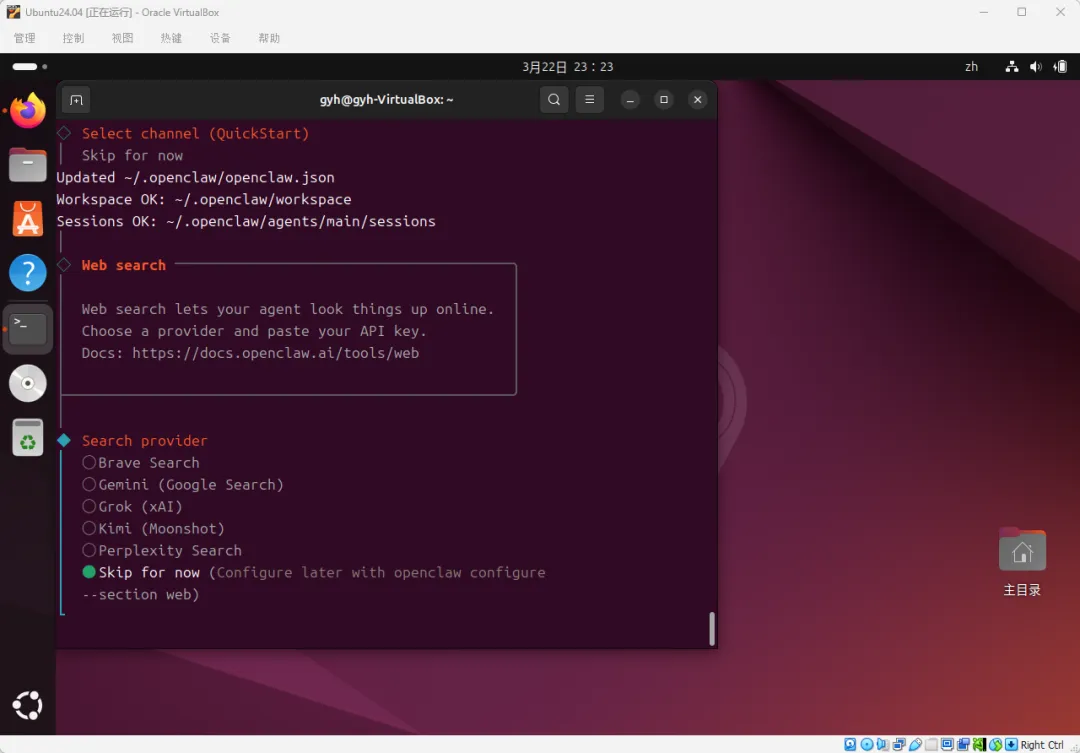Click VirtualBox display status icon
Image resolution: width=1080 pixels, height=753 pixels.
[x=947, y=745]
